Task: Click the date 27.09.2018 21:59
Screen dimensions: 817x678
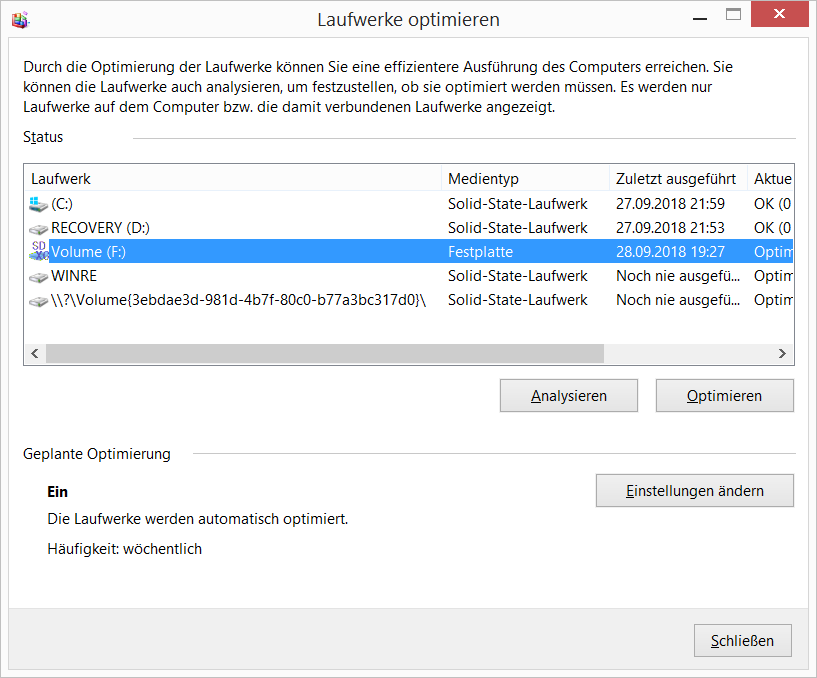Action: 670,204
